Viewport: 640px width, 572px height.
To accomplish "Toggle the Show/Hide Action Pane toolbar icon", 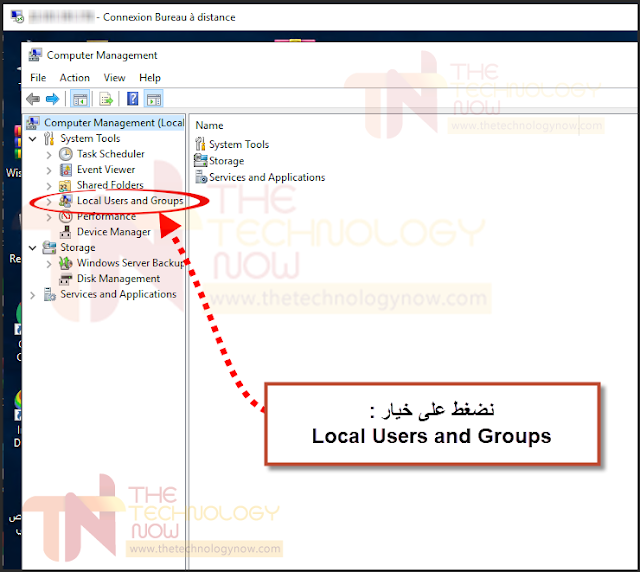I will tap(154, 99).
